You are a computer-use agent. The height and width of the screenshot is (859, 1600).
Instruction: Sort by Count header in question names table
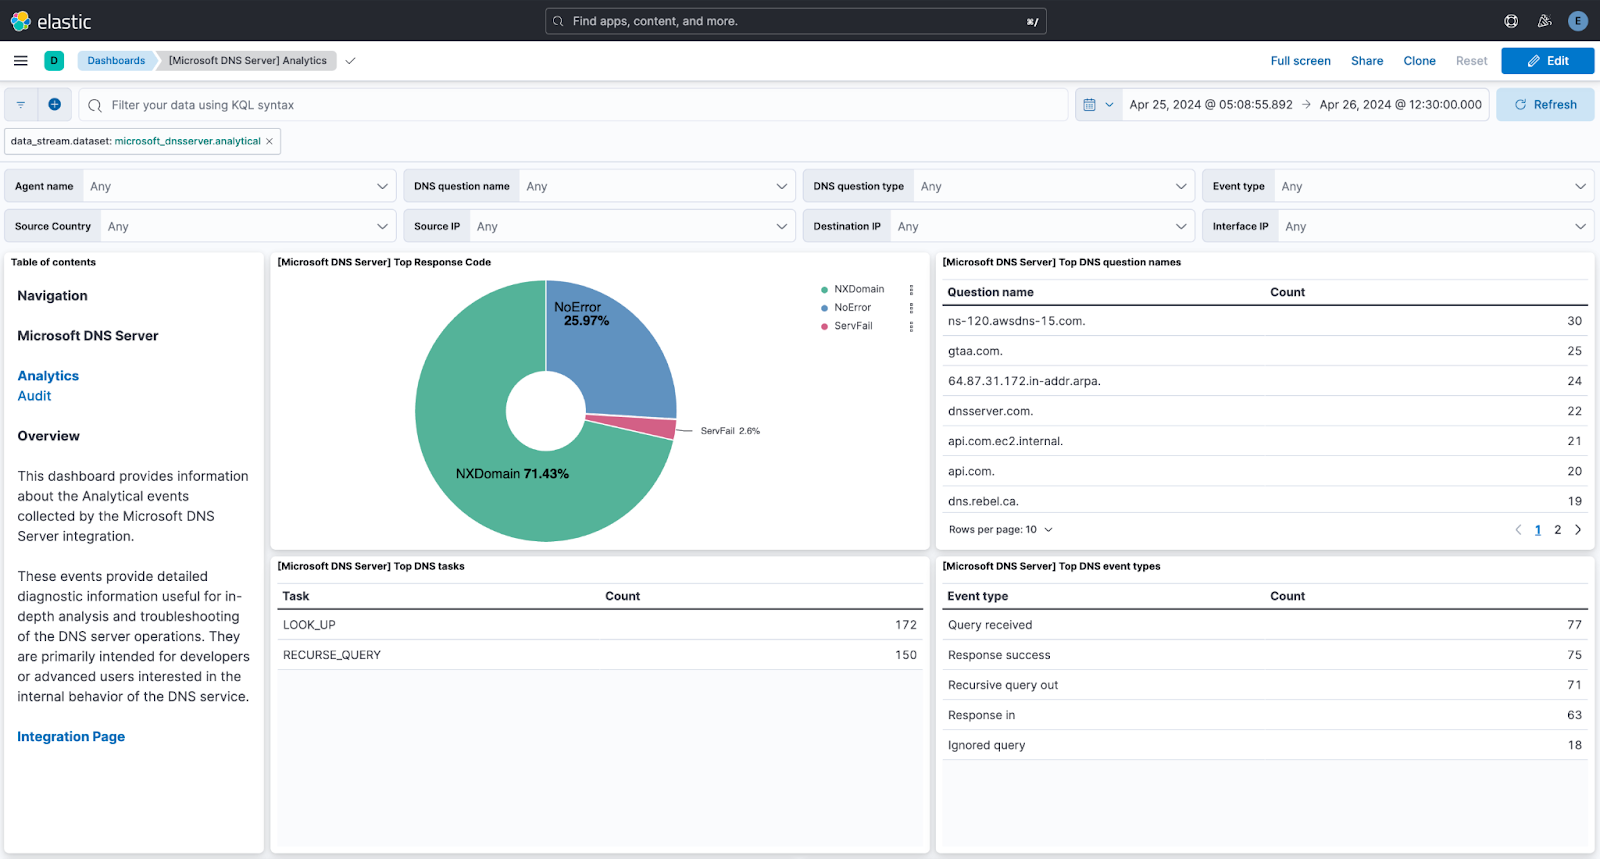(1287, 292)
